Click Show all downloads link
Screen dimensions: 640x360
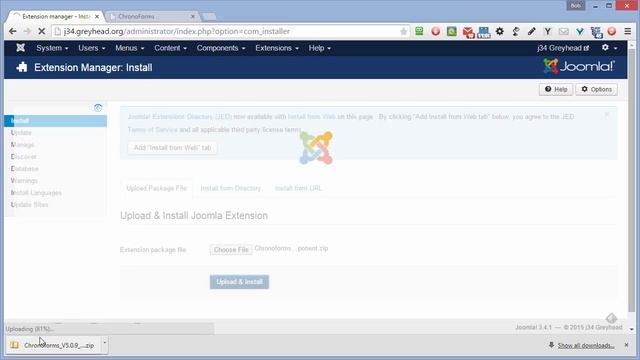coord(586,345)
